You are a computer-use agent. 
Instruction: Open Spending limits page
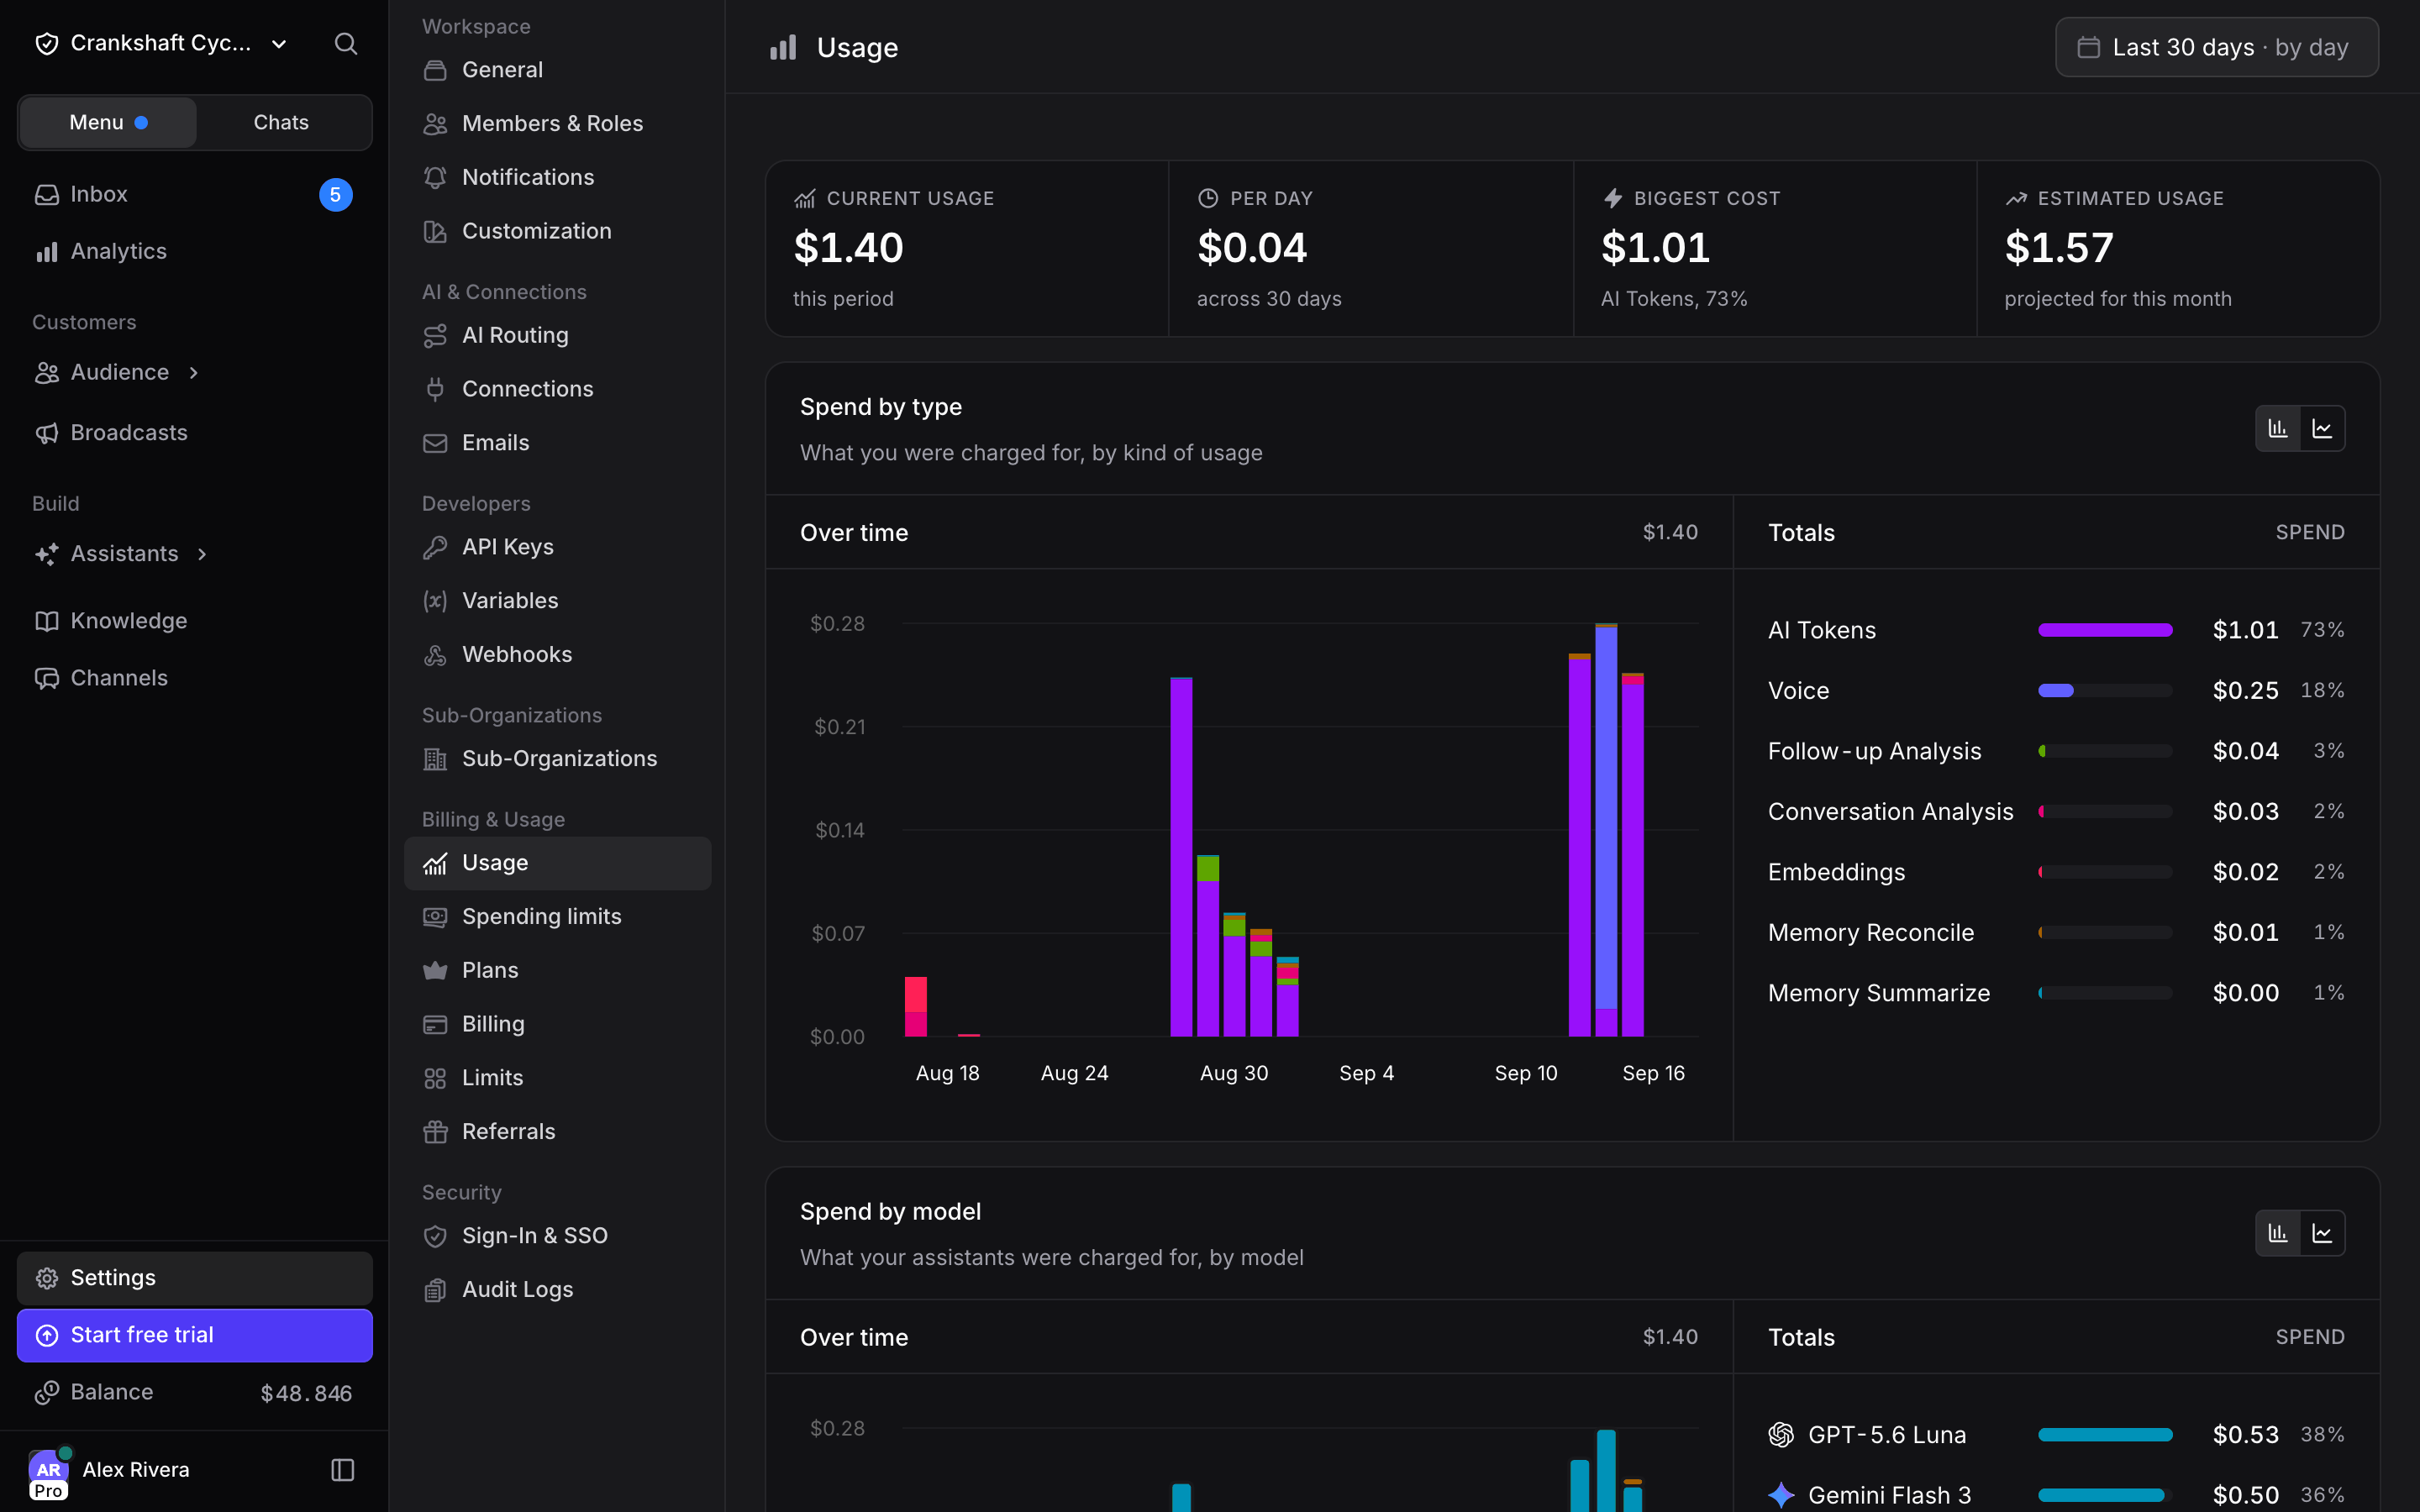(x=557, y=917)
